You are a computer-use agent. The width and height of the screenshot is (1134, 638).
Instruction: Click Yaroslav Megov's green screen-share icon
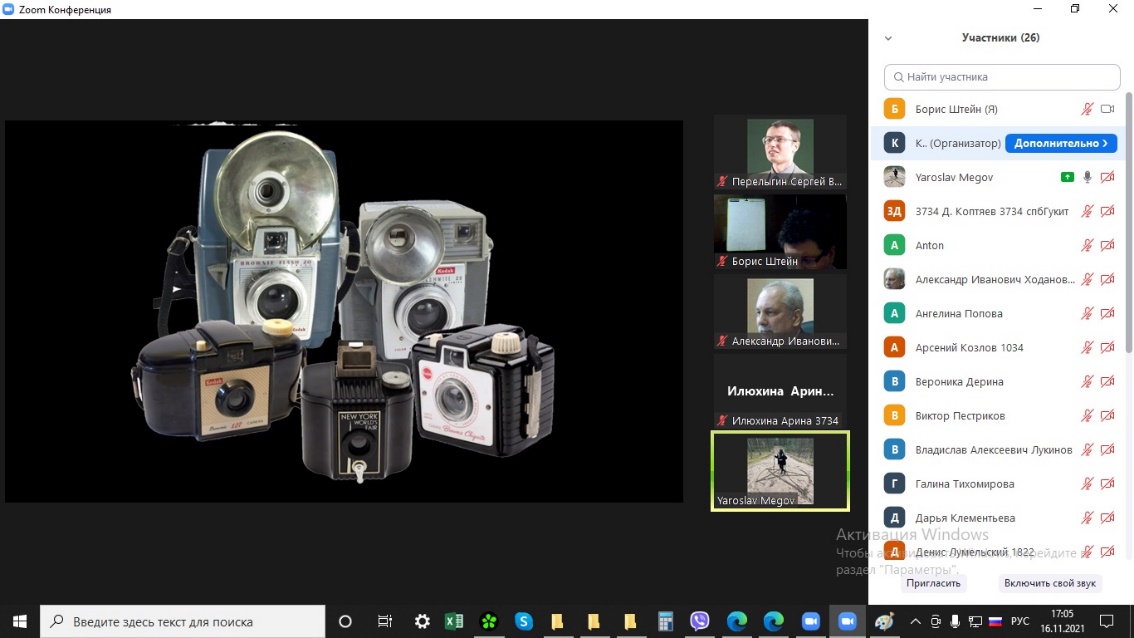point(1067,177)
